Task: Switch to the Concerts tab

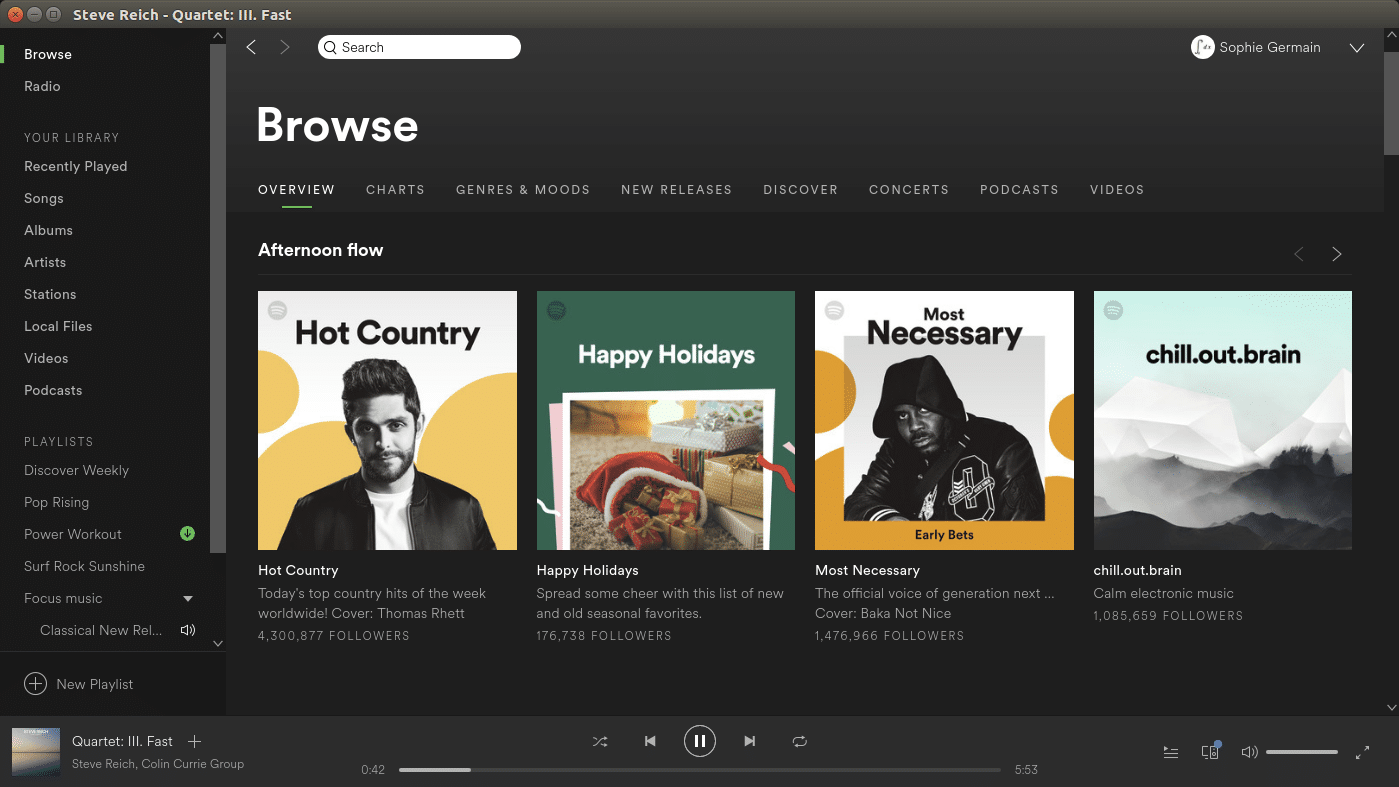Action: [909, 189]
